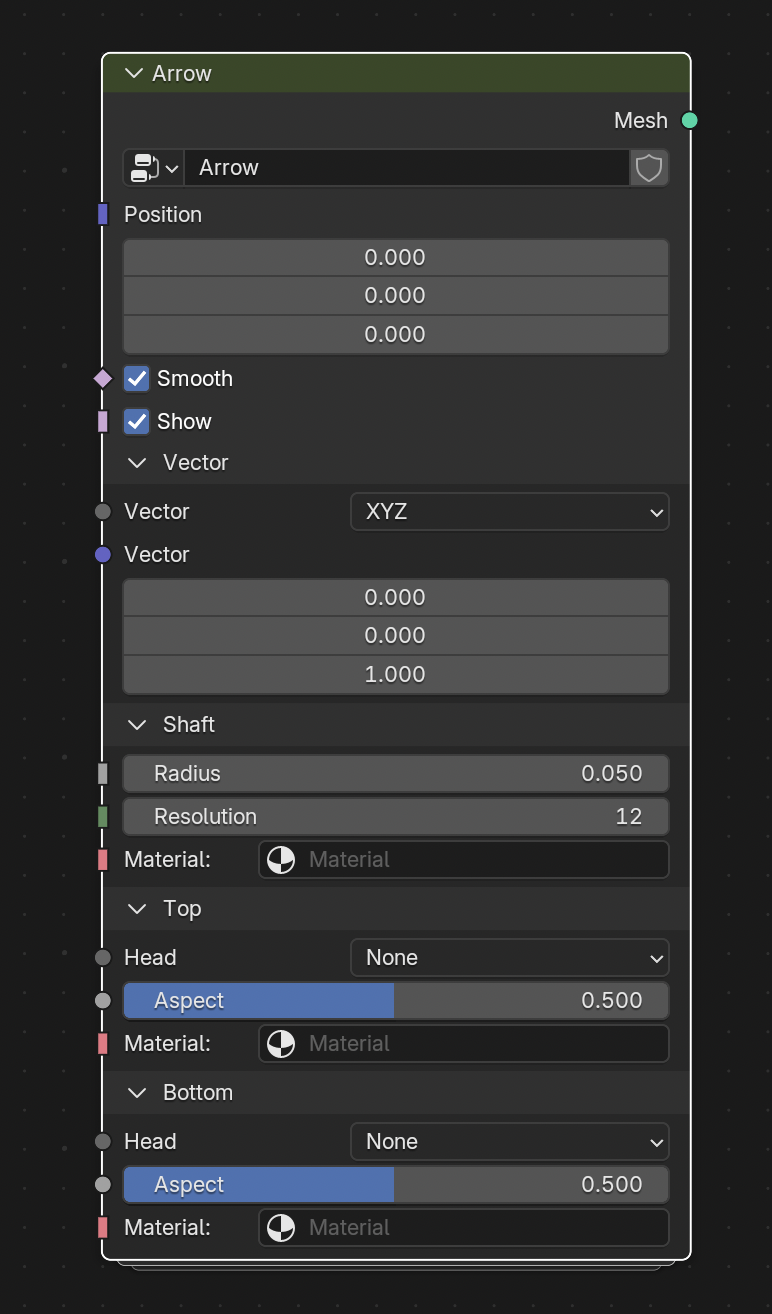Click the Position input socket
772x1314 pixels.
tap(103, 215)
